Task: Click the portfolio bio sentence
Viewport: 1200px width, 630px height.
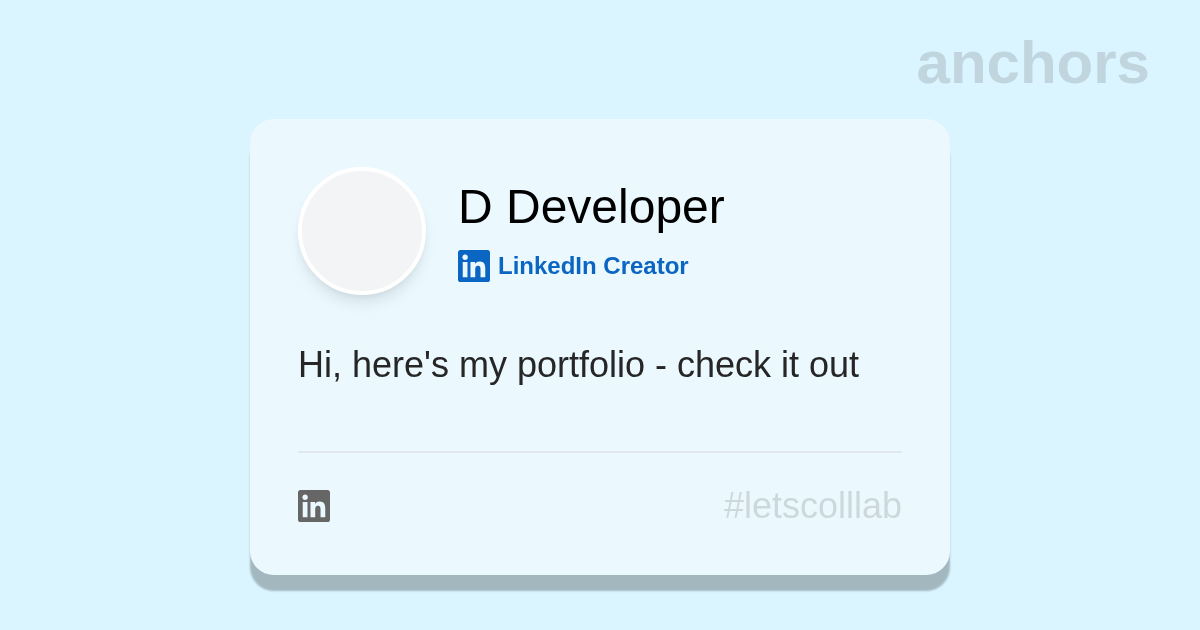Action: click(578, 365)
